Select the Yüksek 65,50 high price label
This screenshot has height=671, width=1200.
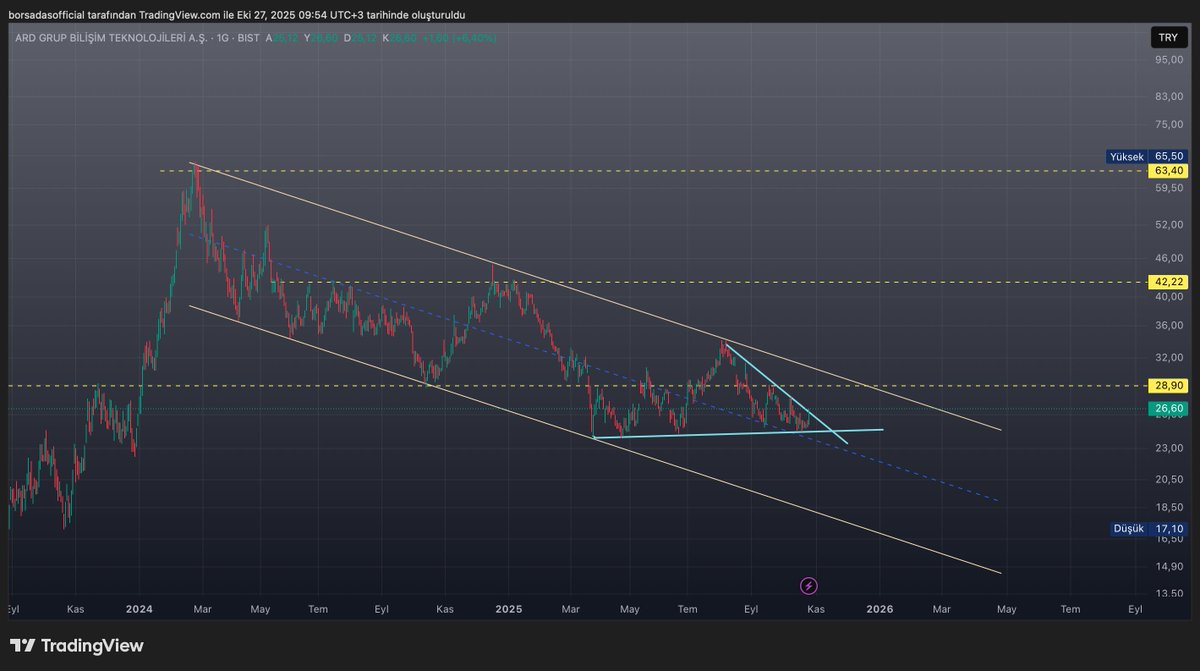1147,157
